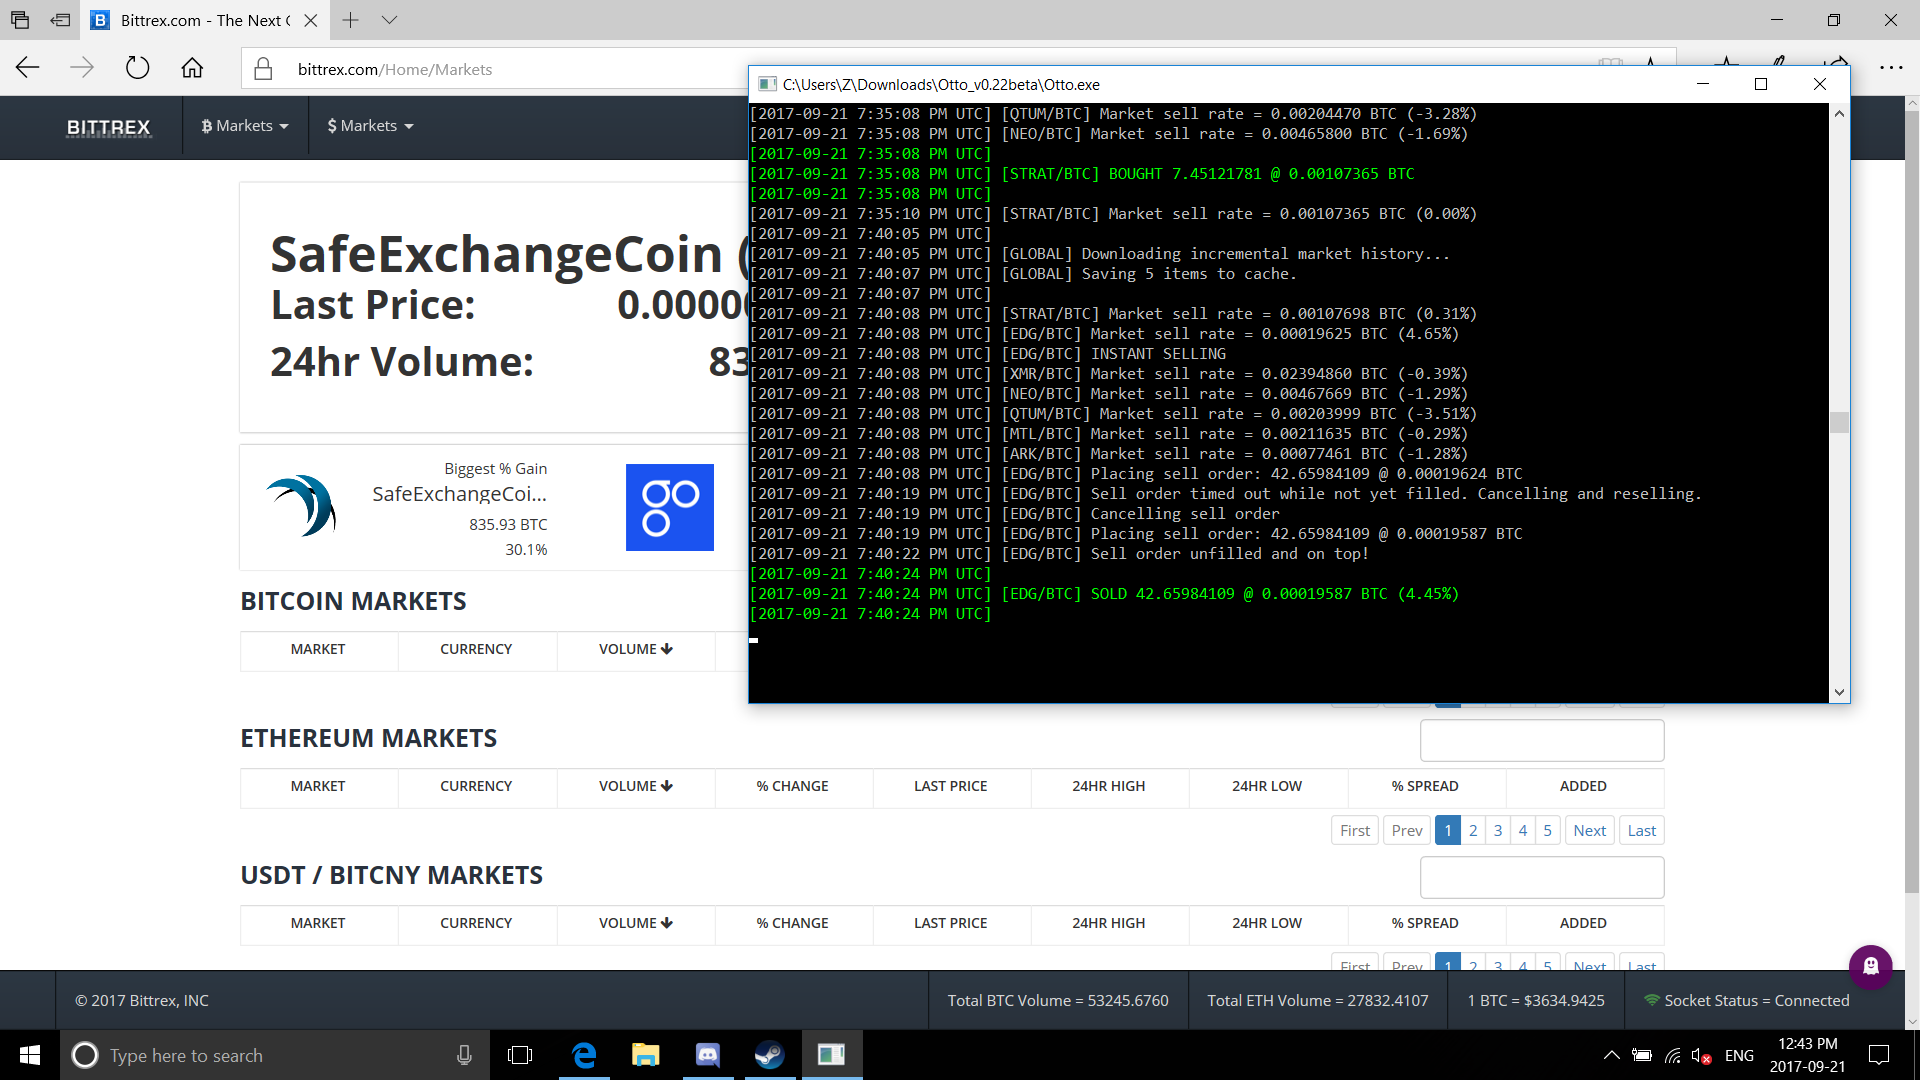
Task: Expand the Bitcoin Markets dropdown
Action: [x=245, y=126]
